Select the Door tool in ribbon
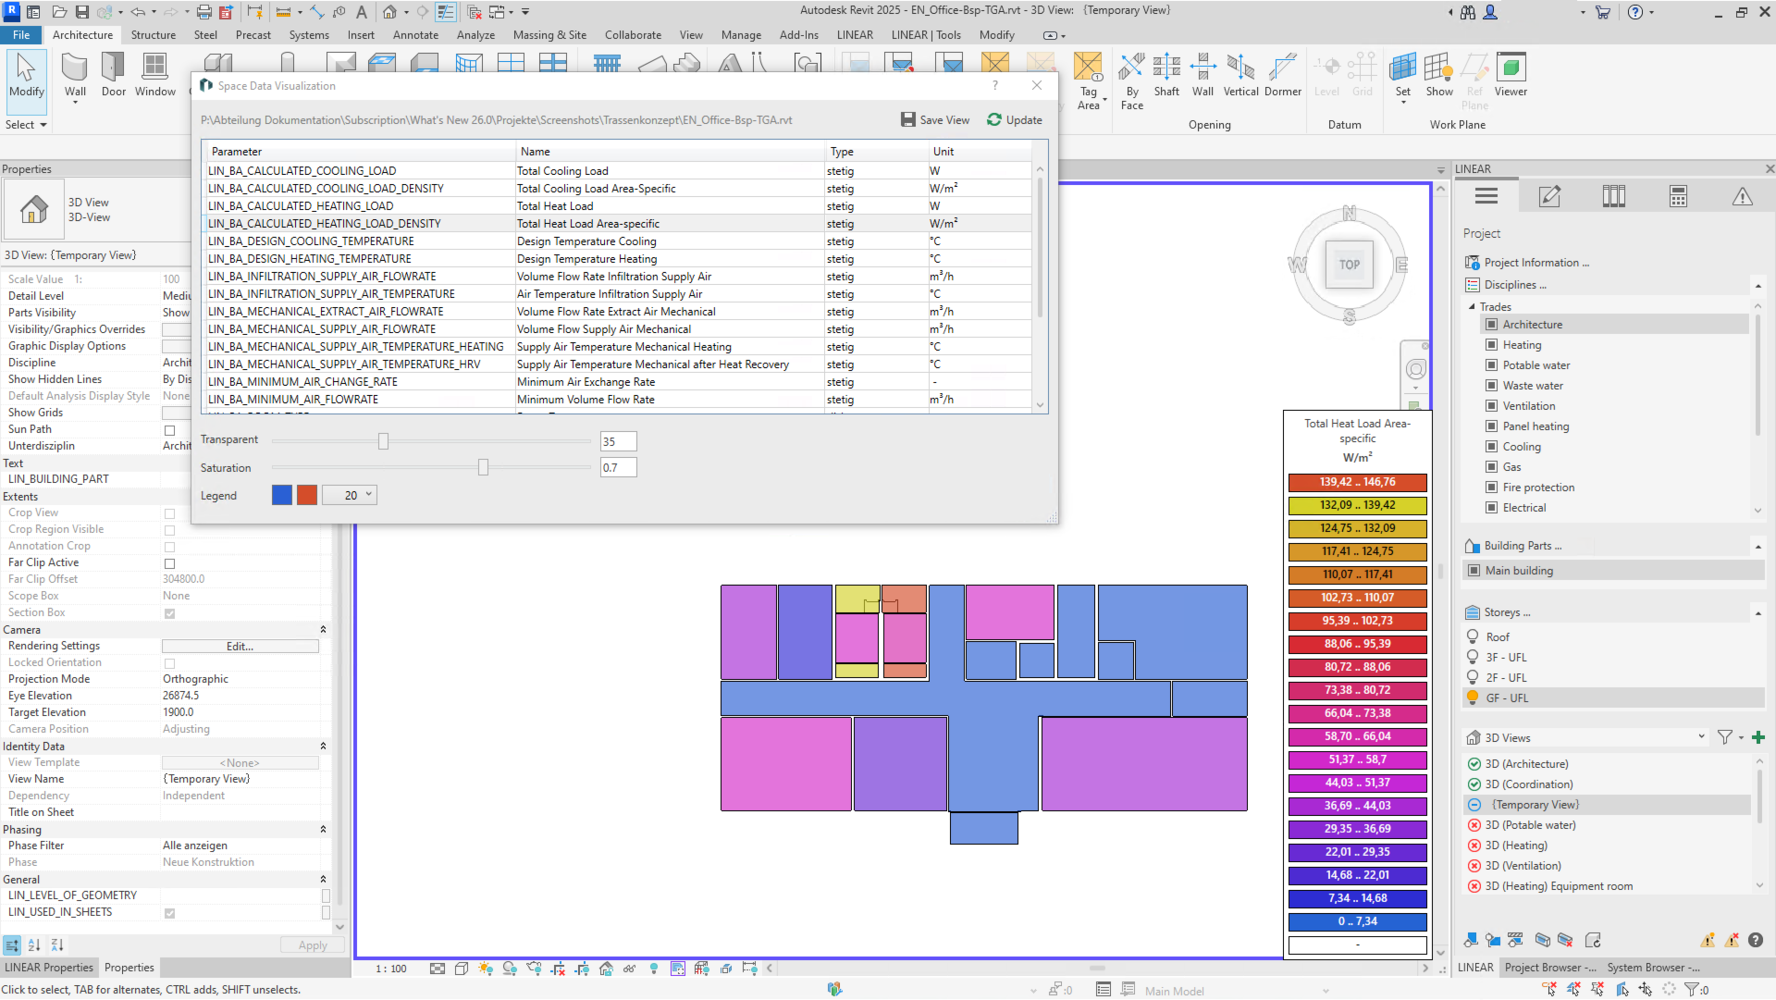Image resolution: width=1776 pixels, height=1000 pixels. tap(113, 75)
